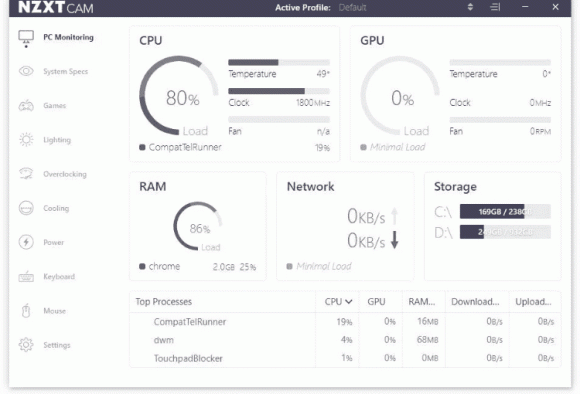Click the Network card title

tap(310, 186)
